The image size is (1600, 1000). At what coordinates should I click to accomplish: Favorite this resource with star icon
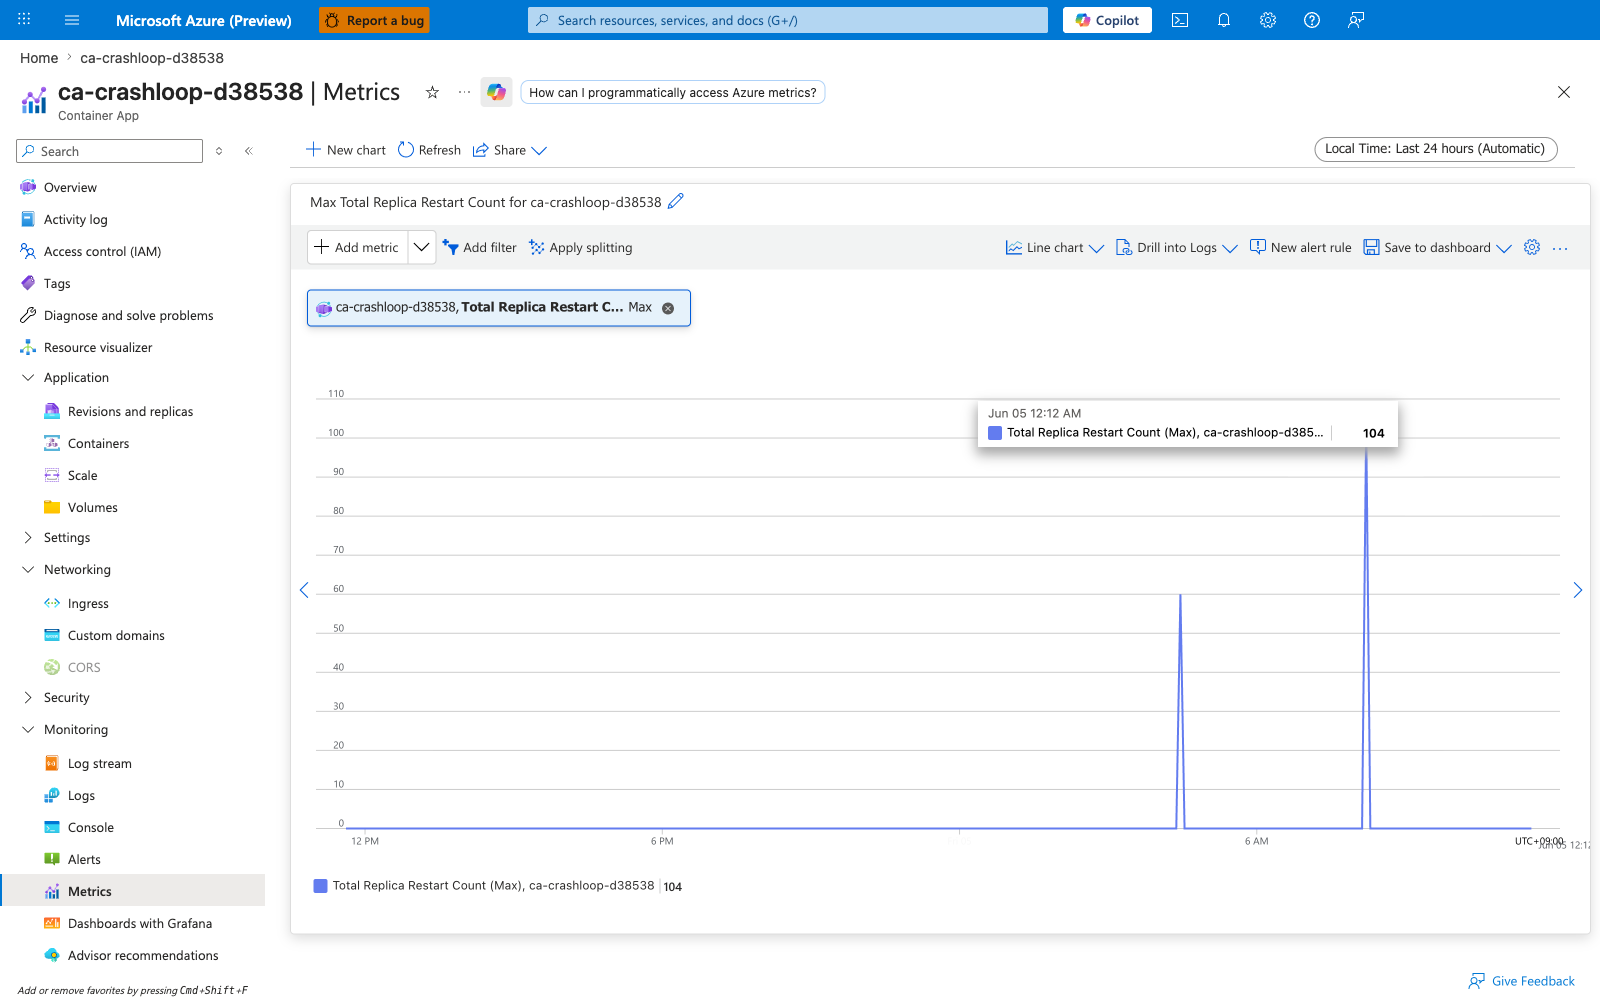[432, 92]
